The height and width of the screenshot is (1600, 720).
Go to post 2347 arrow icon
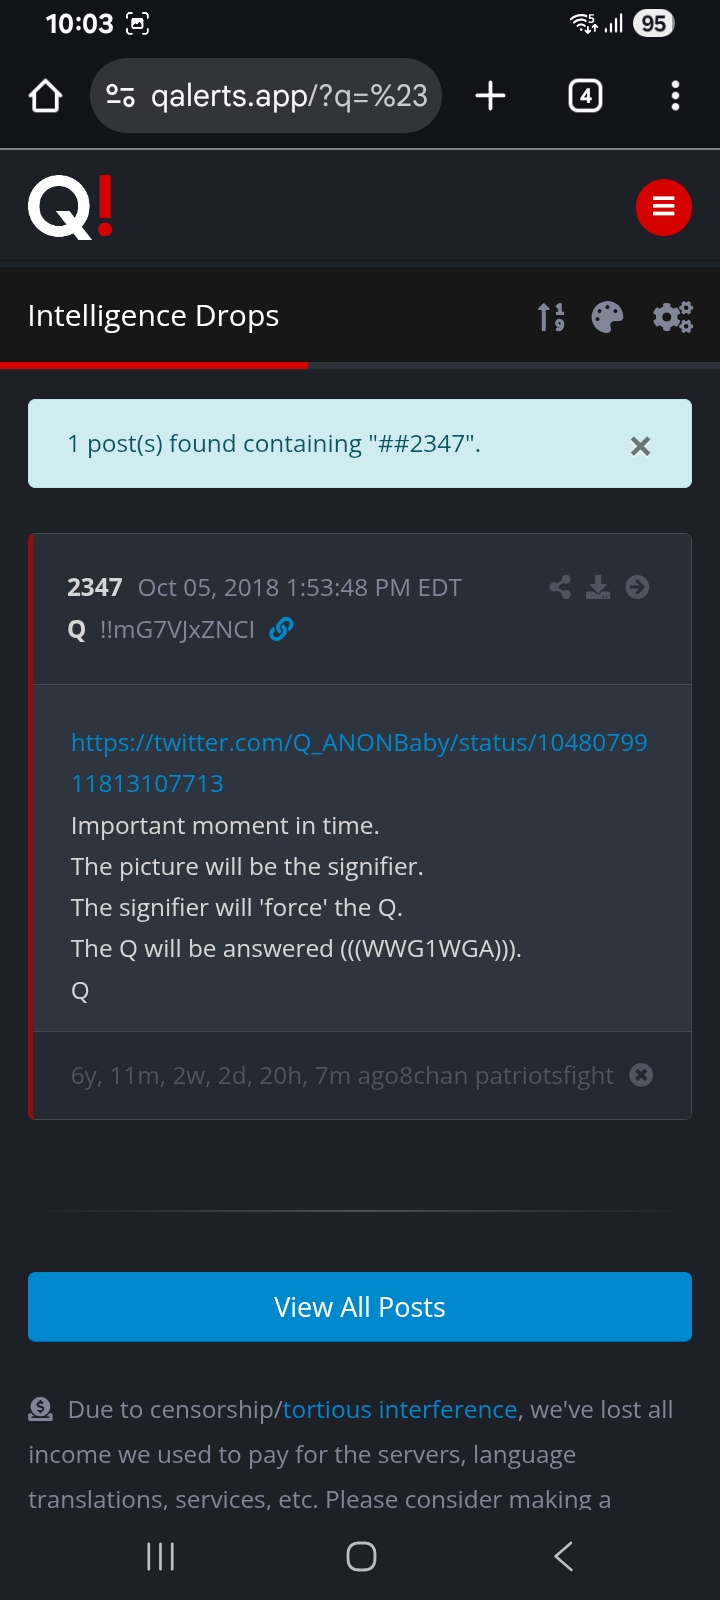coord(637,587)
